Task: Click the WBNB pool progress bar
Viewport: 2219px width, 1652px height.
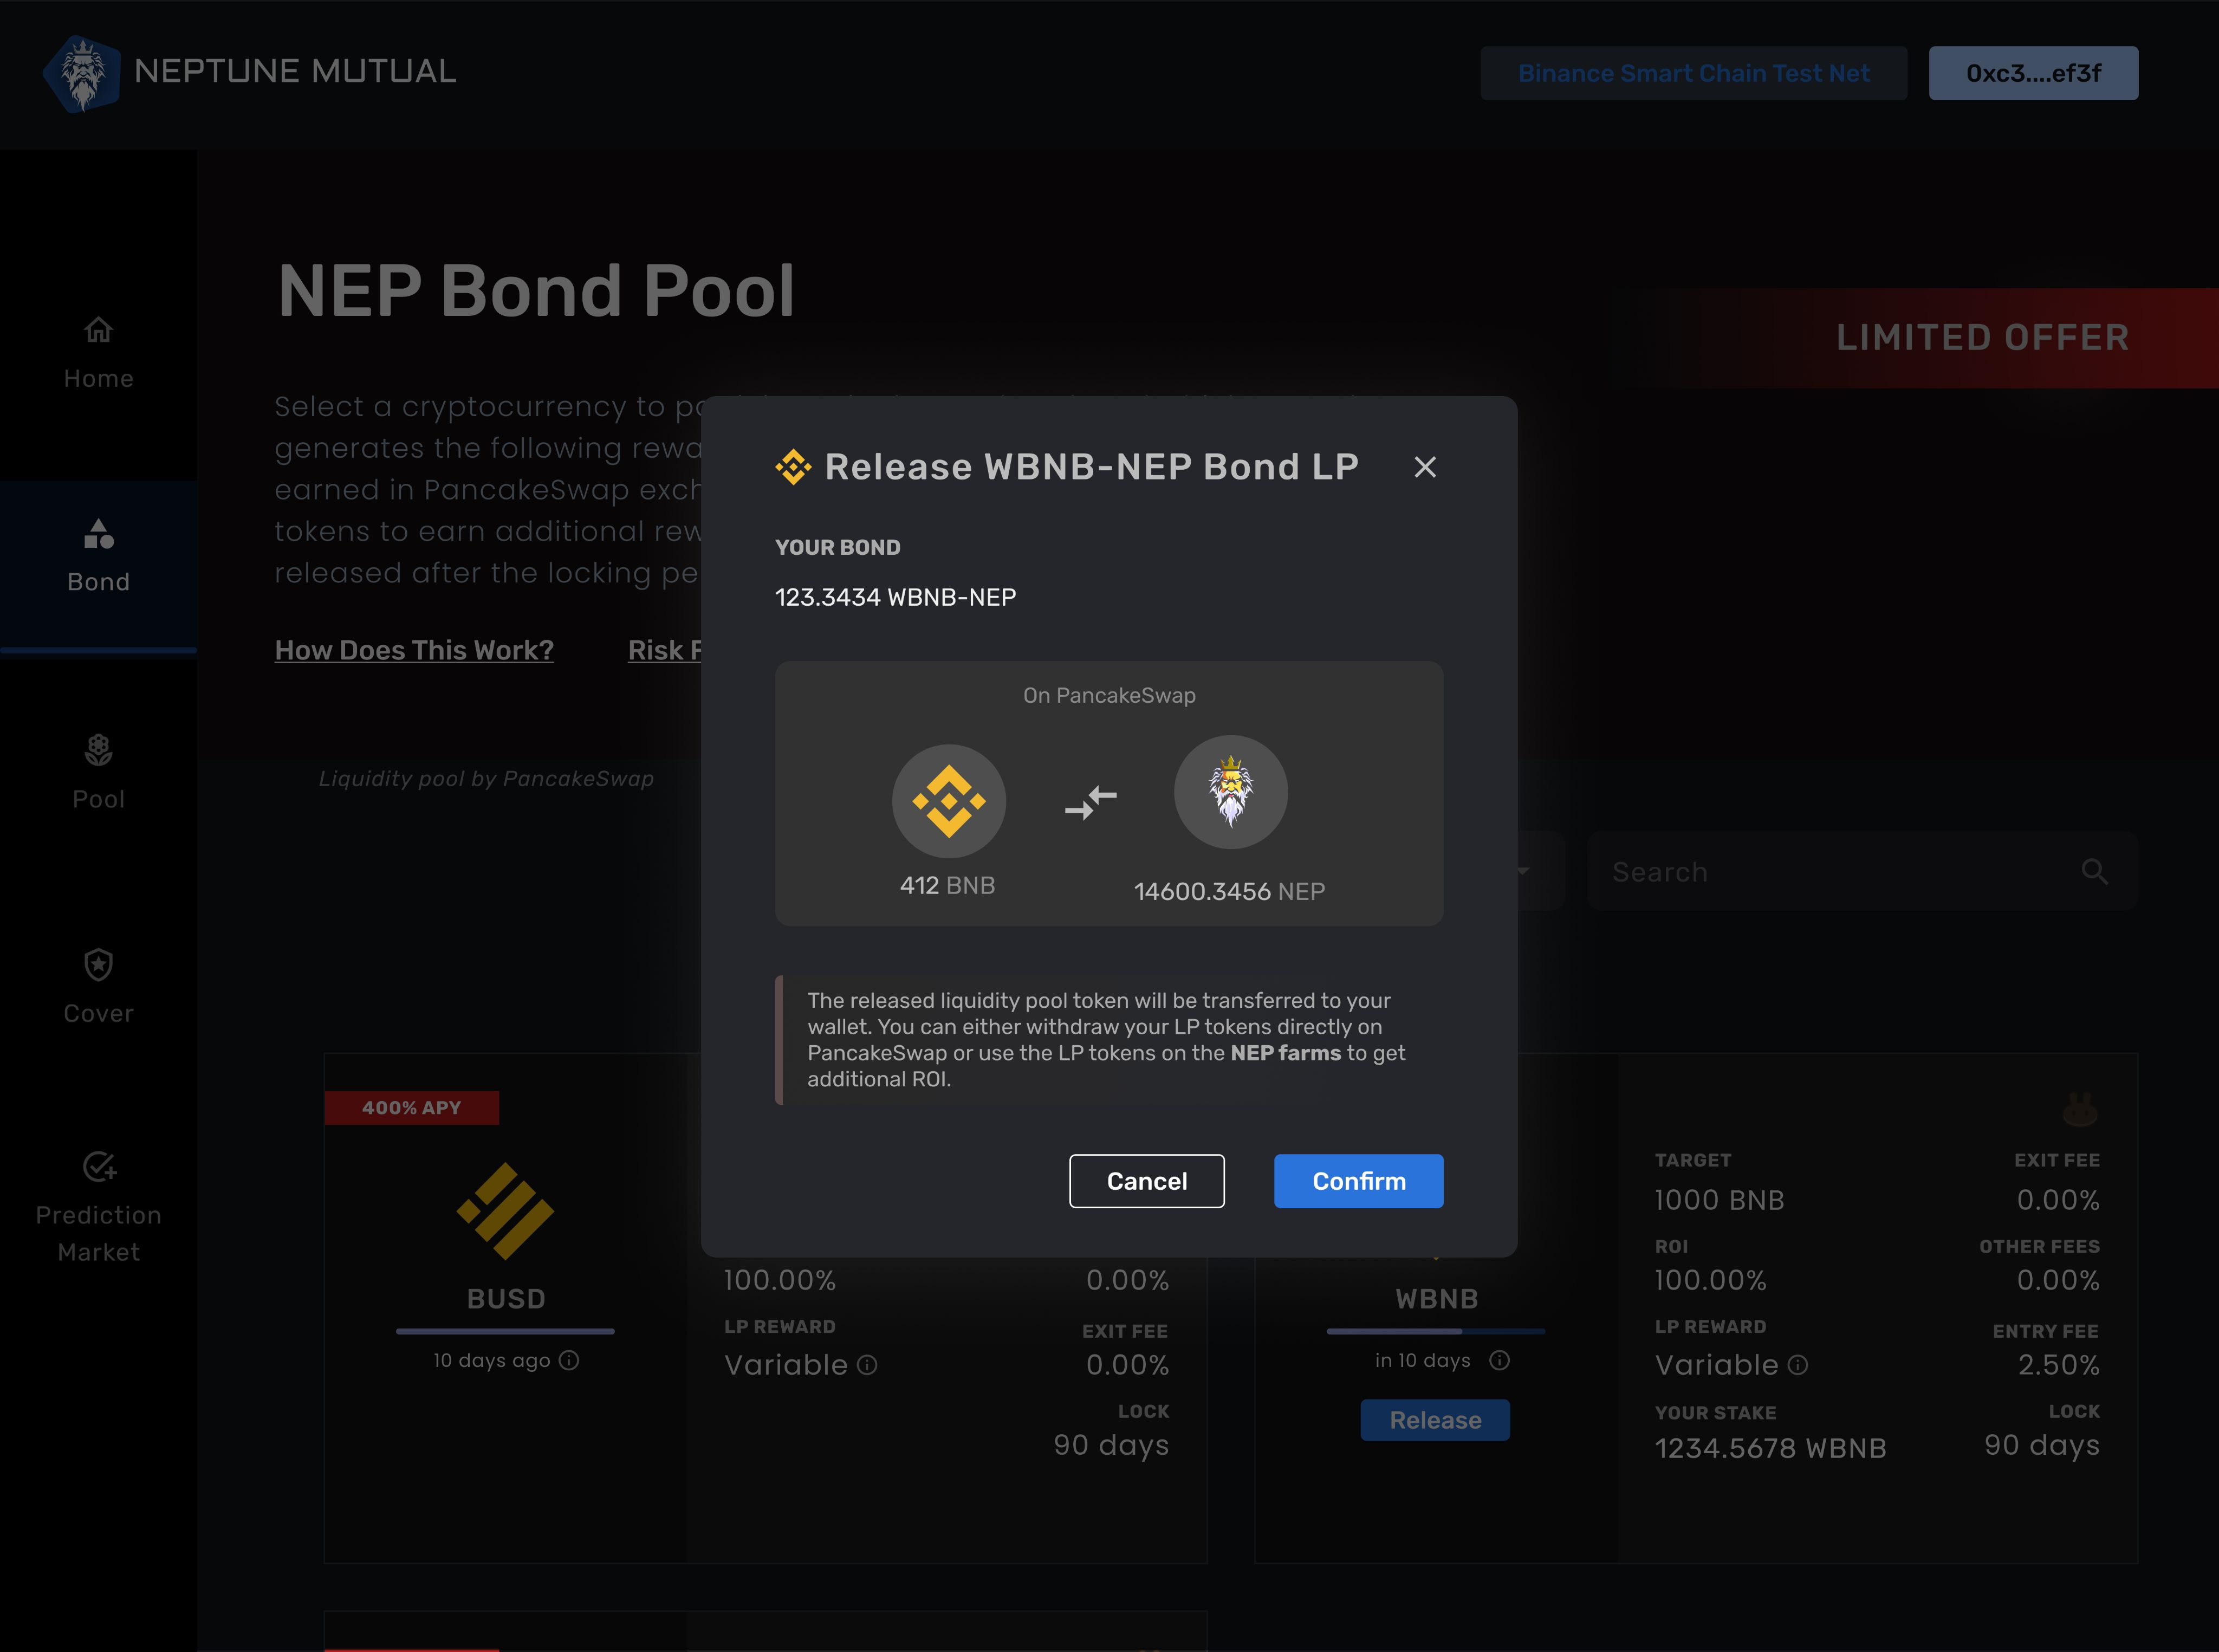Action: point(1435,1331)
